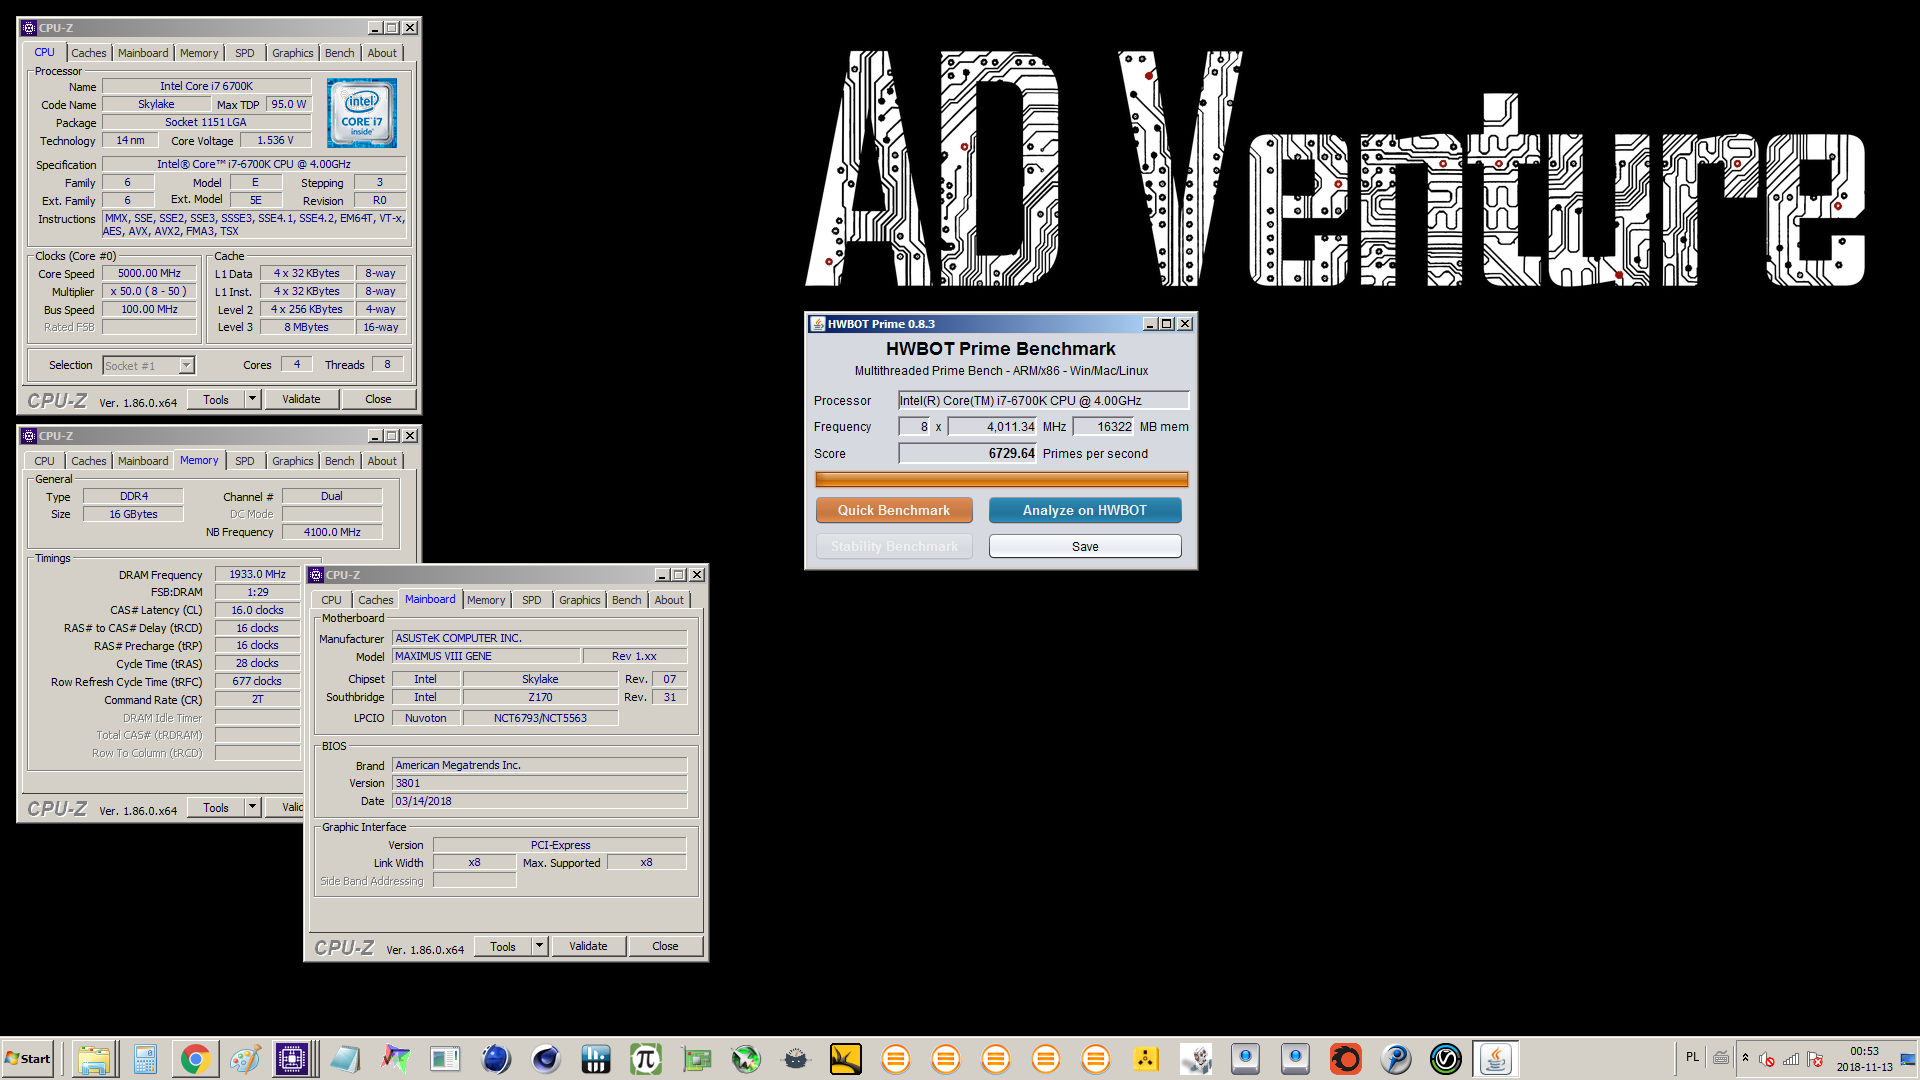Select CPU tab in CPU-Z Mainboard window
Viewport: 1920px width, 1080px height.
coord(332,600)
